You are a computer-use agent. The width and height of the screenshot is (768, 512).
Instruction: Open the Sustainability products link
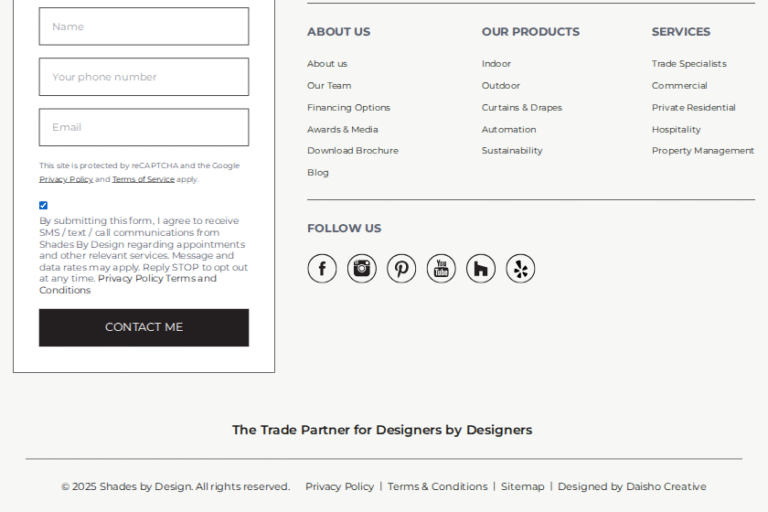(x=512, y=150)
